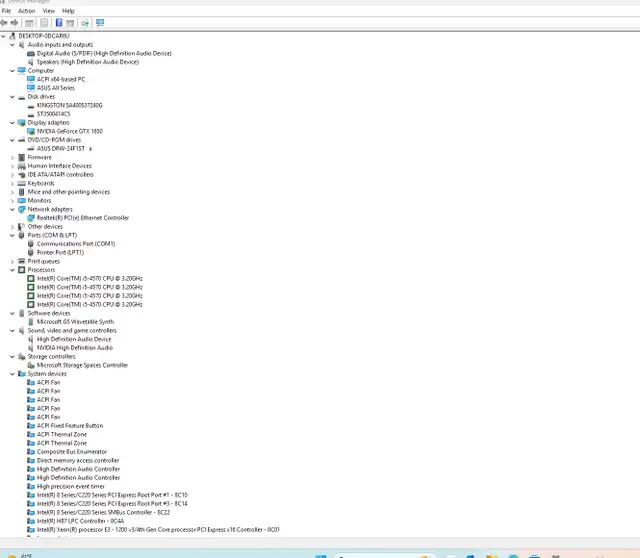Click the Monitors category icon
Image resolution: width=640 pixels, height=558 pixels.
[x=22, y=200]
